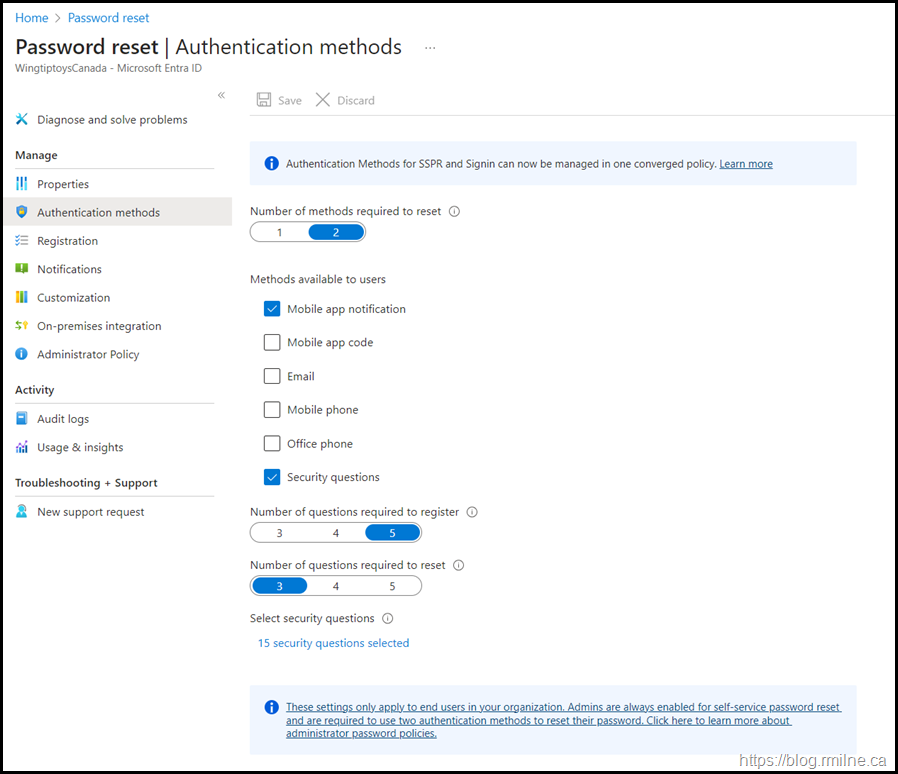898x774 pixels.
Task: Click the Registration checklist icon
Action: [22, 241]
